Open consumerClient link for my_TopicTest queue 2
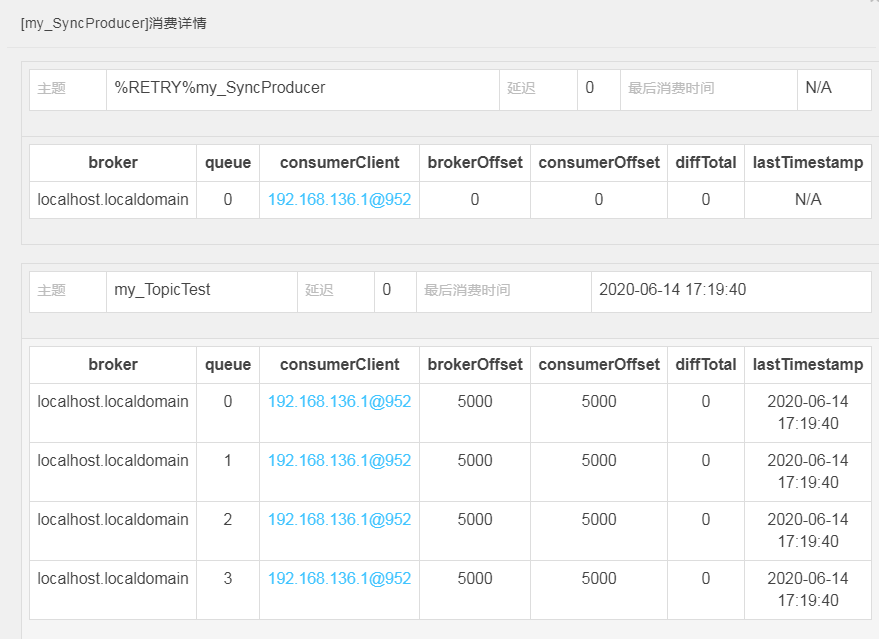 (x=339, y=519)
